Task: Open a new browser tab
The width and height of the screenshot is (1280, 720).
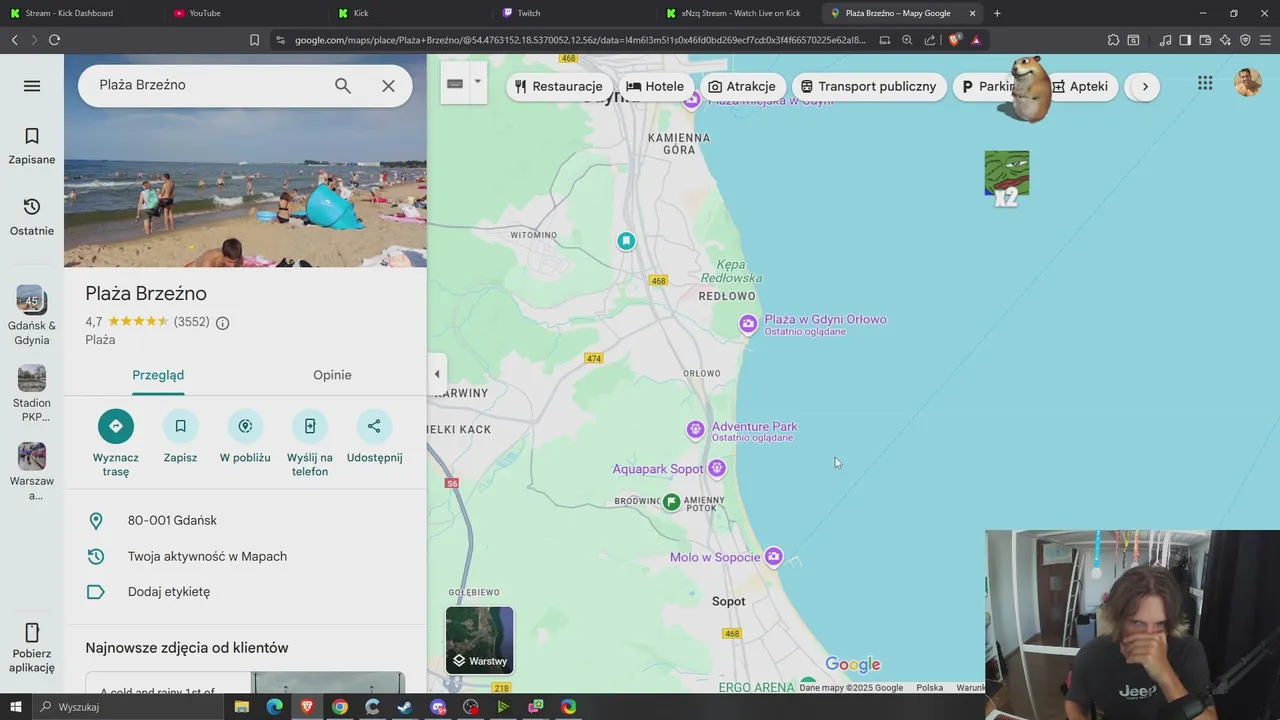Action: [x=997, y=13]
